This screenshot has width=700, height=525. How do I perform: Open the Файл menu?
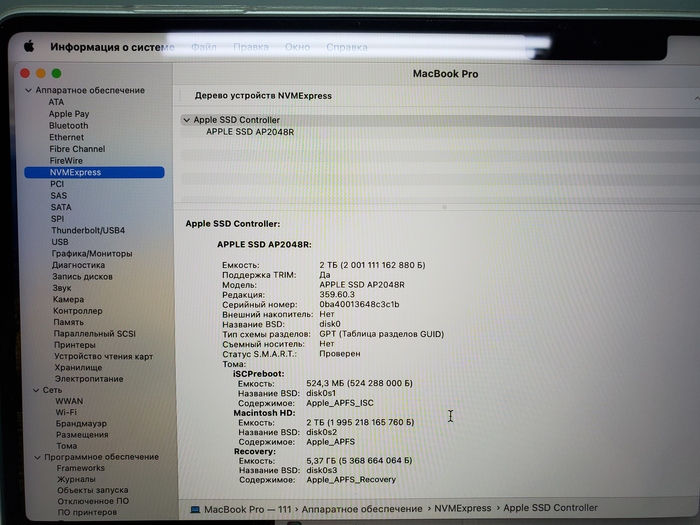[204, 47]
